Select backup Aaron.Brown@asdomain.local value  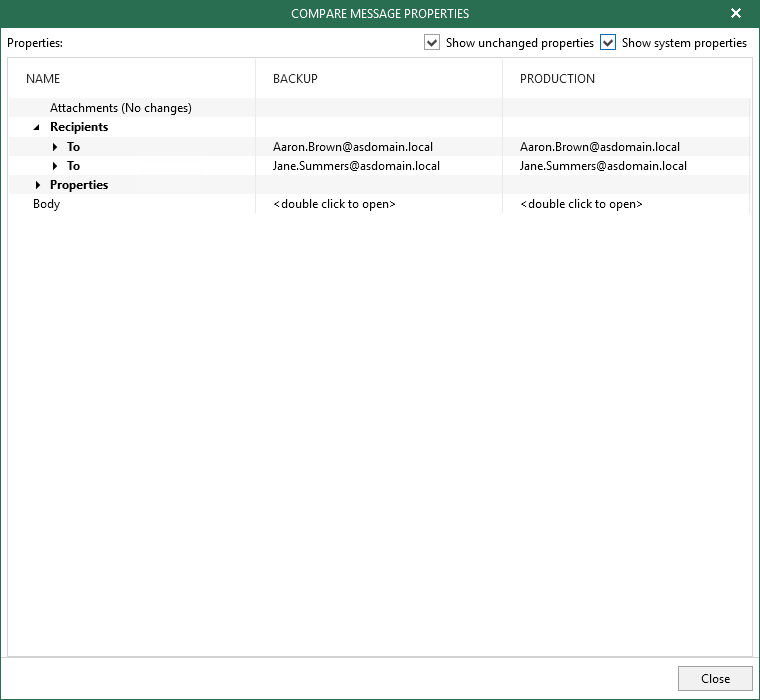click(x=352, y=147)
